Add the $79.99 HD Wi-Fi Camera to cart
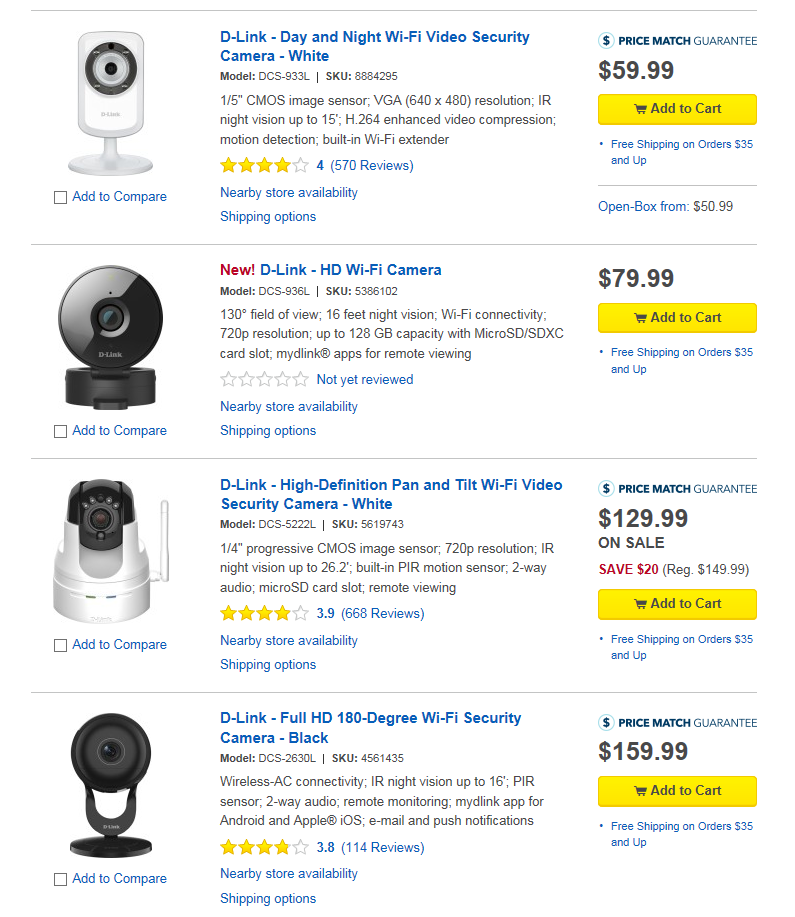The height and width of the screenshot is (917, 795). (x=677, y=318)
